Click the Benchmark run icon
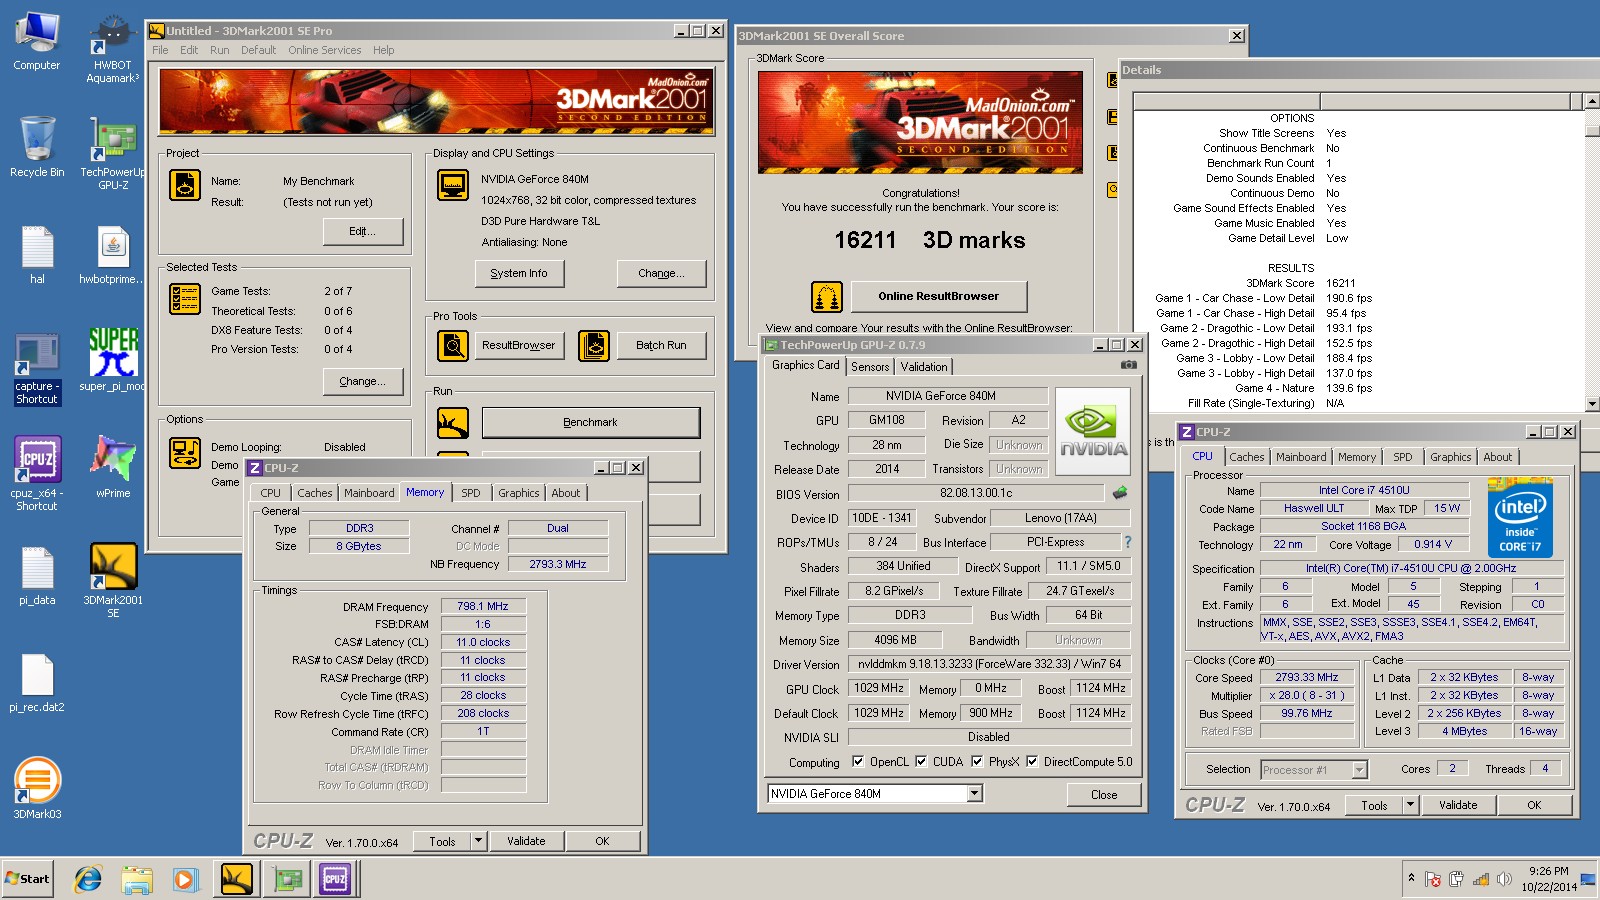Screen dimensions: 1600x900 click(x=453, y=423)
